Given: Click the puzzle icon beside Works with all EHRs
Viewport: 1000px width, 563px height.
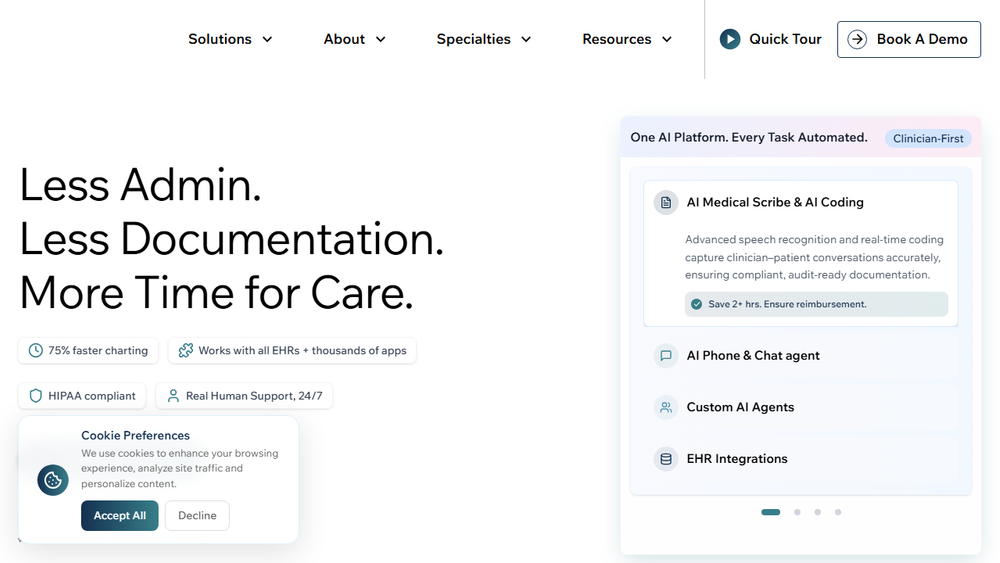Looking at the screenshot, I should 186,351.
